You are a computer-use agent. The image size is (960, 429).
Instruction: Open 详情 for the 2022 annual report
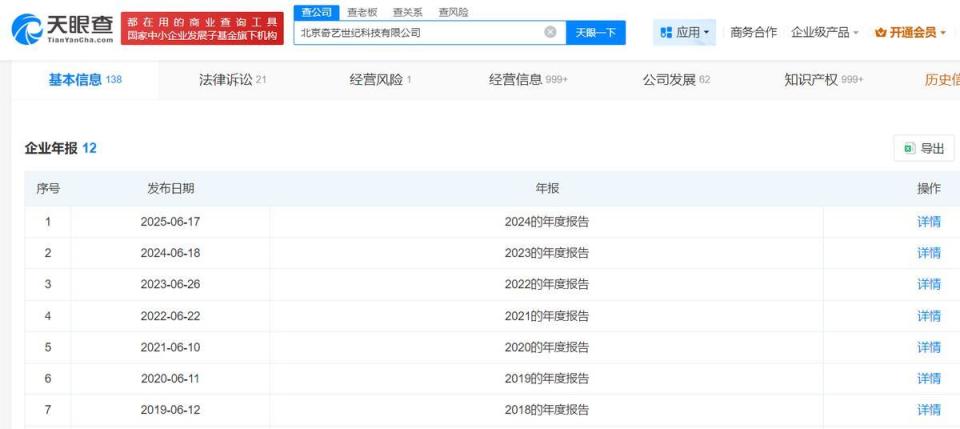tap(929, 285)
